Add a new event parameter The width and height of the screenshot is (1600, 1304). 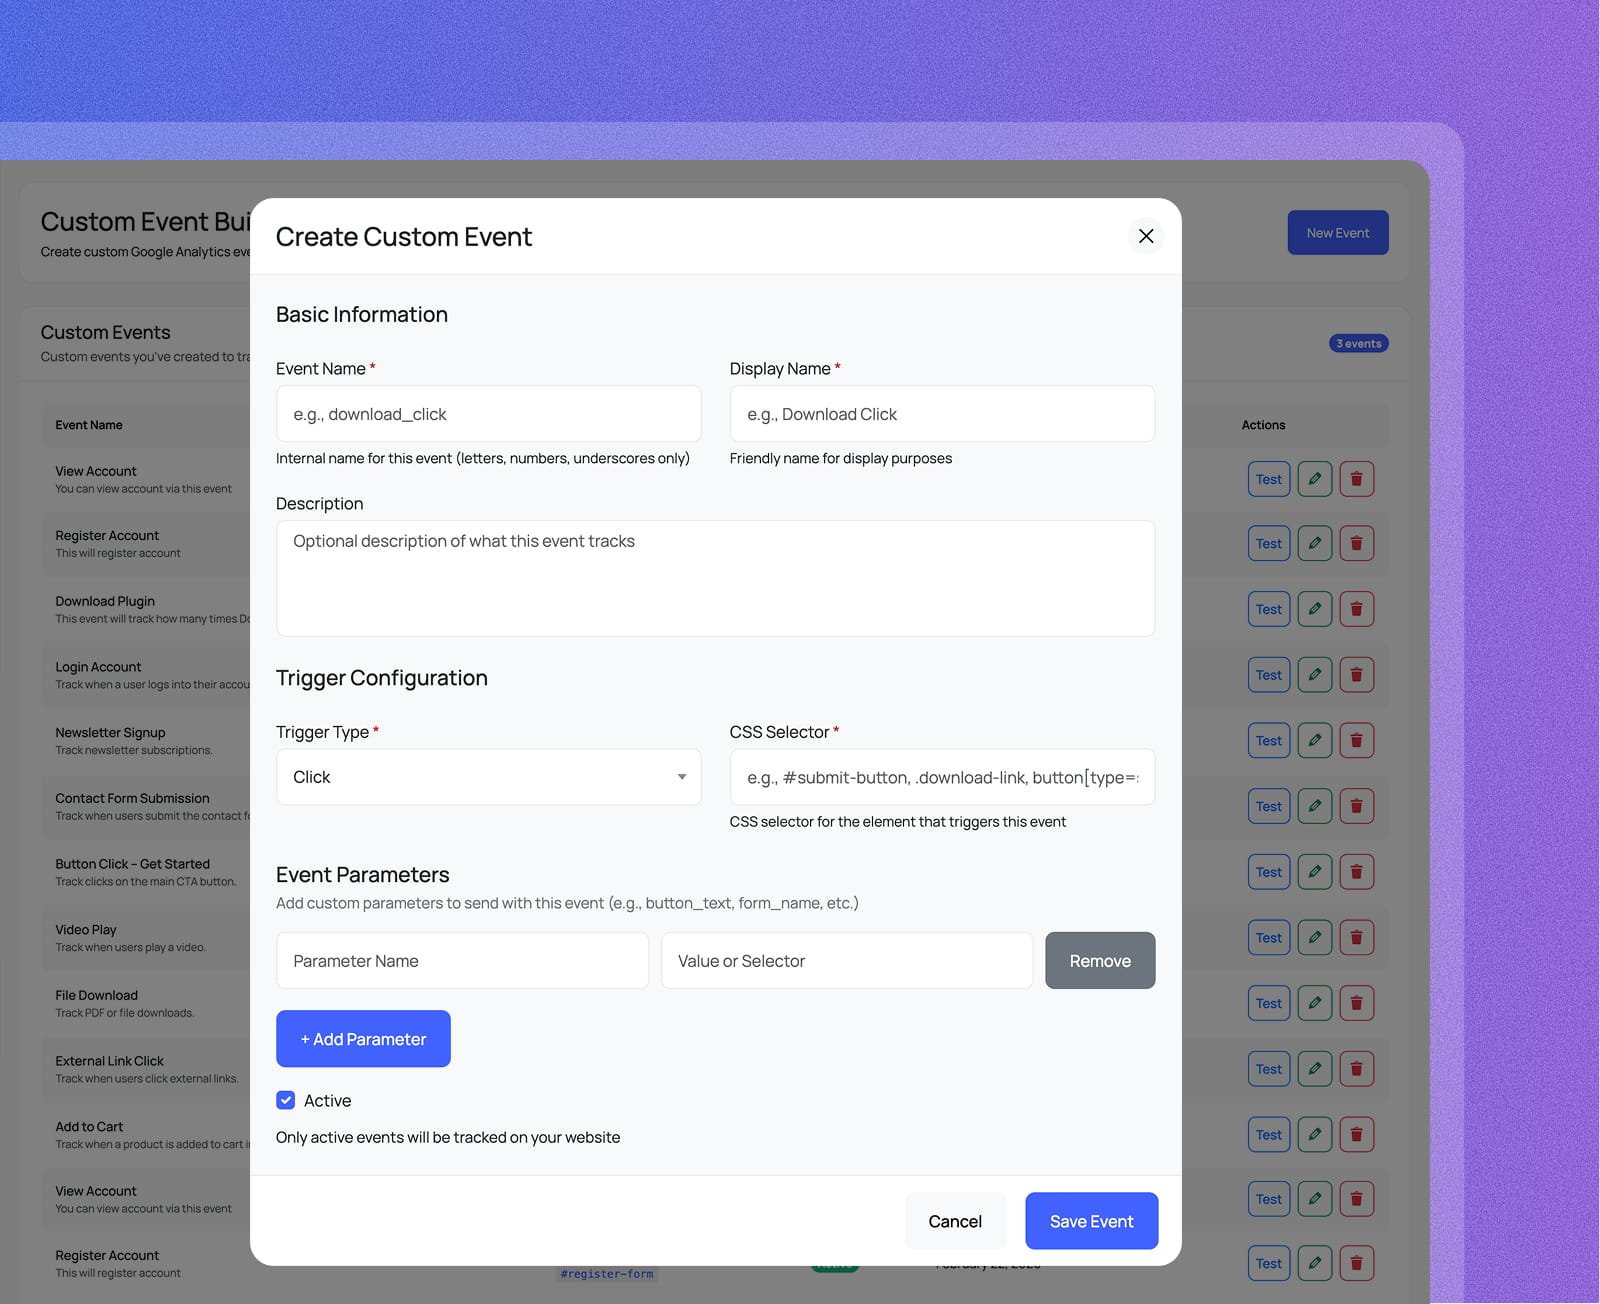click(x=363, y=1038)
